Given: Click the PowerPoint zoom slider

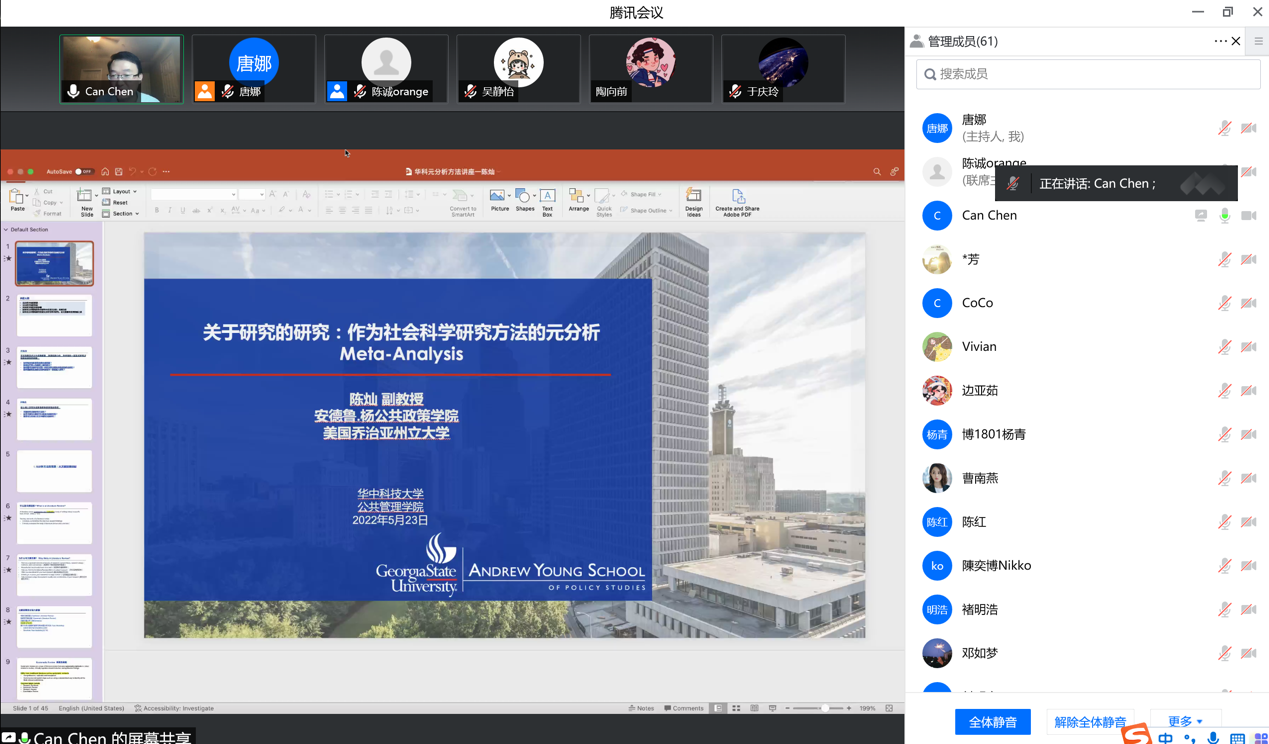Looking at the screenshot, I should [x=824, y=708].
